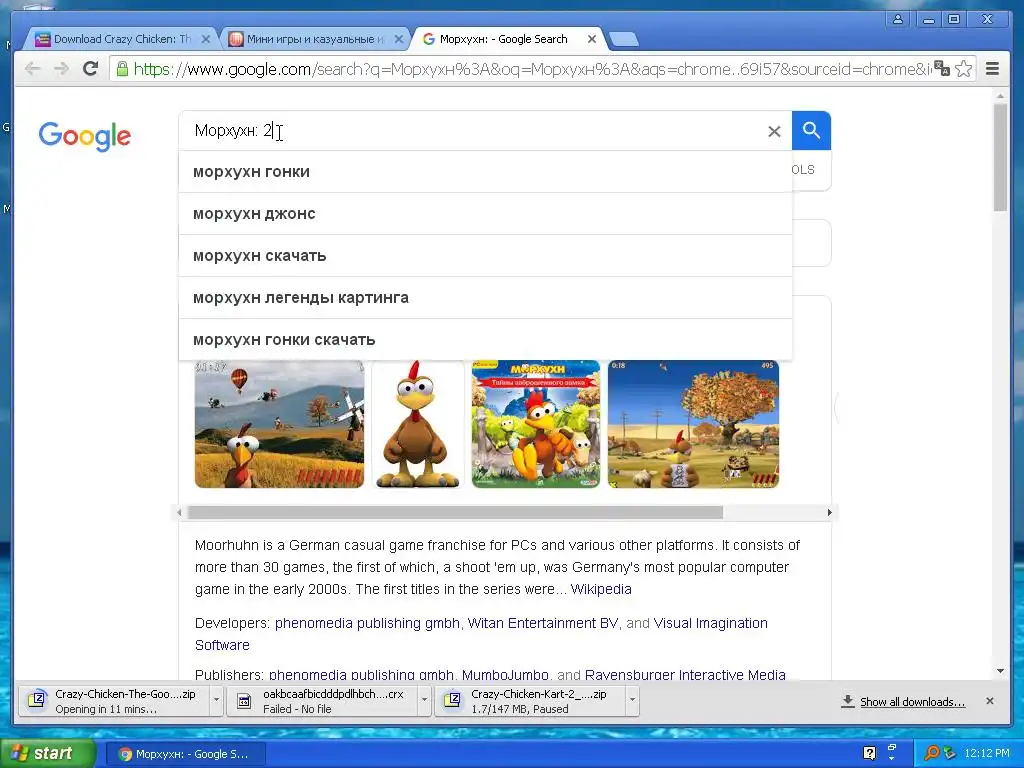Click the address bar URL
This screenshot has width=1024, height=768.
tap(532, 69)
